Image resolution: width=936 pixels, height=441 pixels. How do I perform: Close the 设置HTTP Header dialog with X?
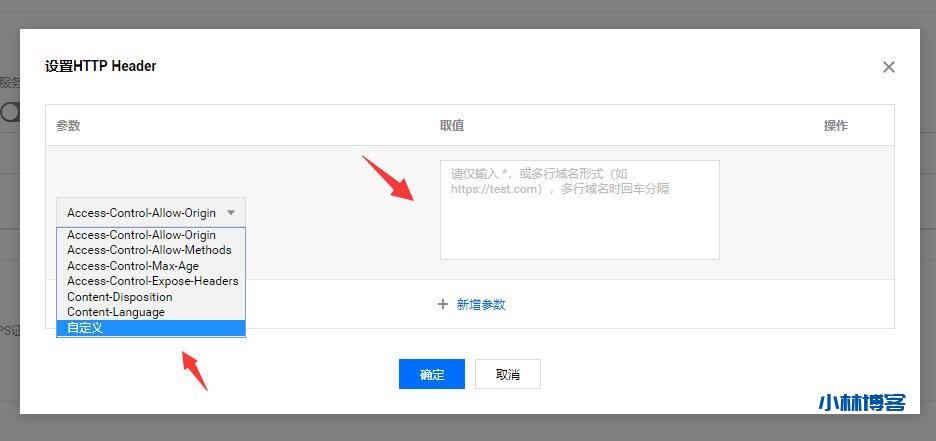tap(888, 67)
